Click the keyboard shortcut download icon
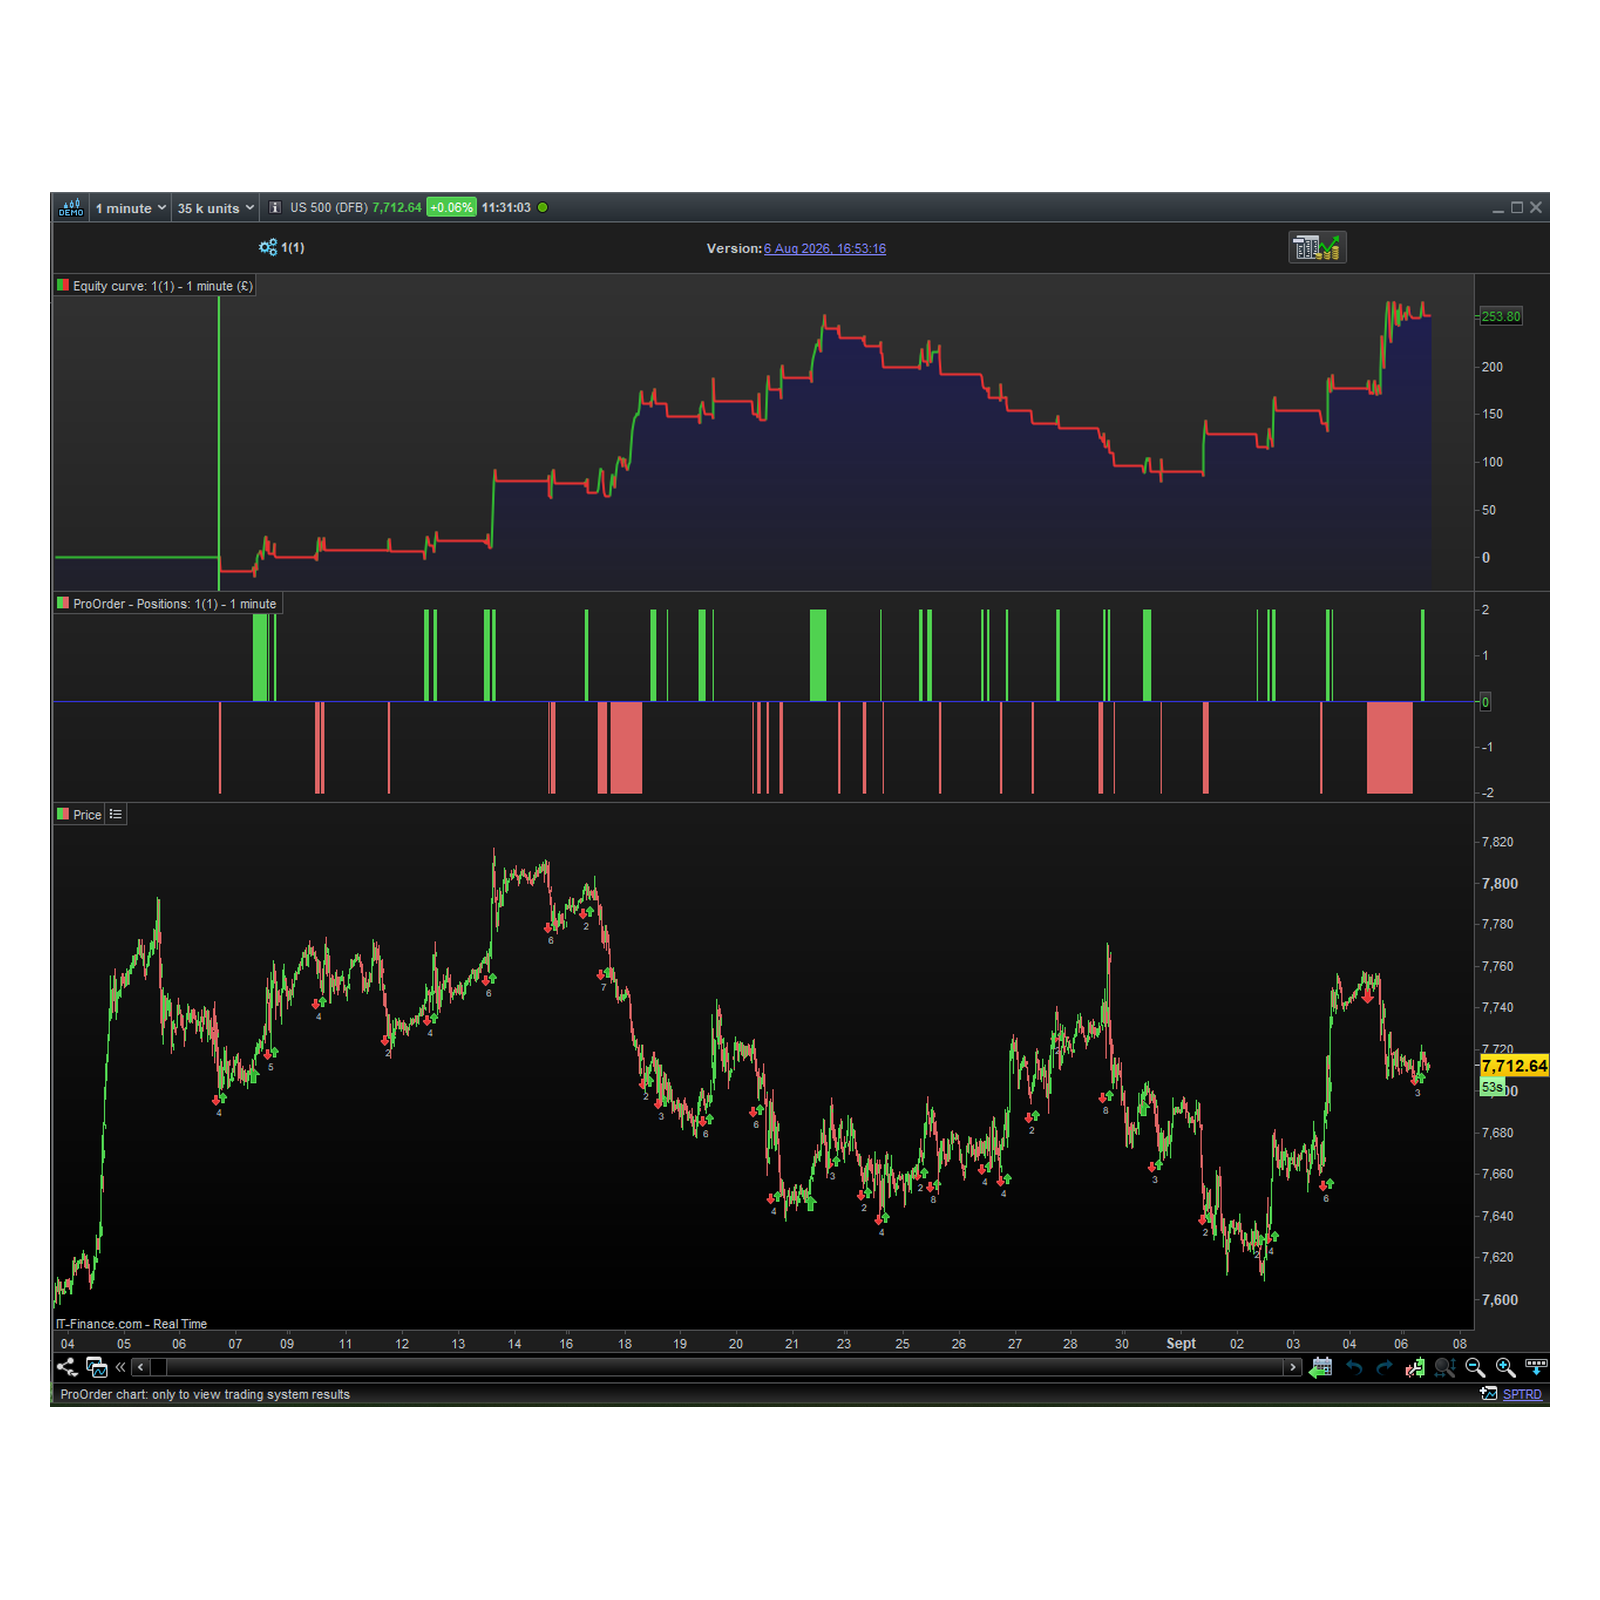The image size is (1600, 1600). pyautogui.click(x=1536, y=1367)
